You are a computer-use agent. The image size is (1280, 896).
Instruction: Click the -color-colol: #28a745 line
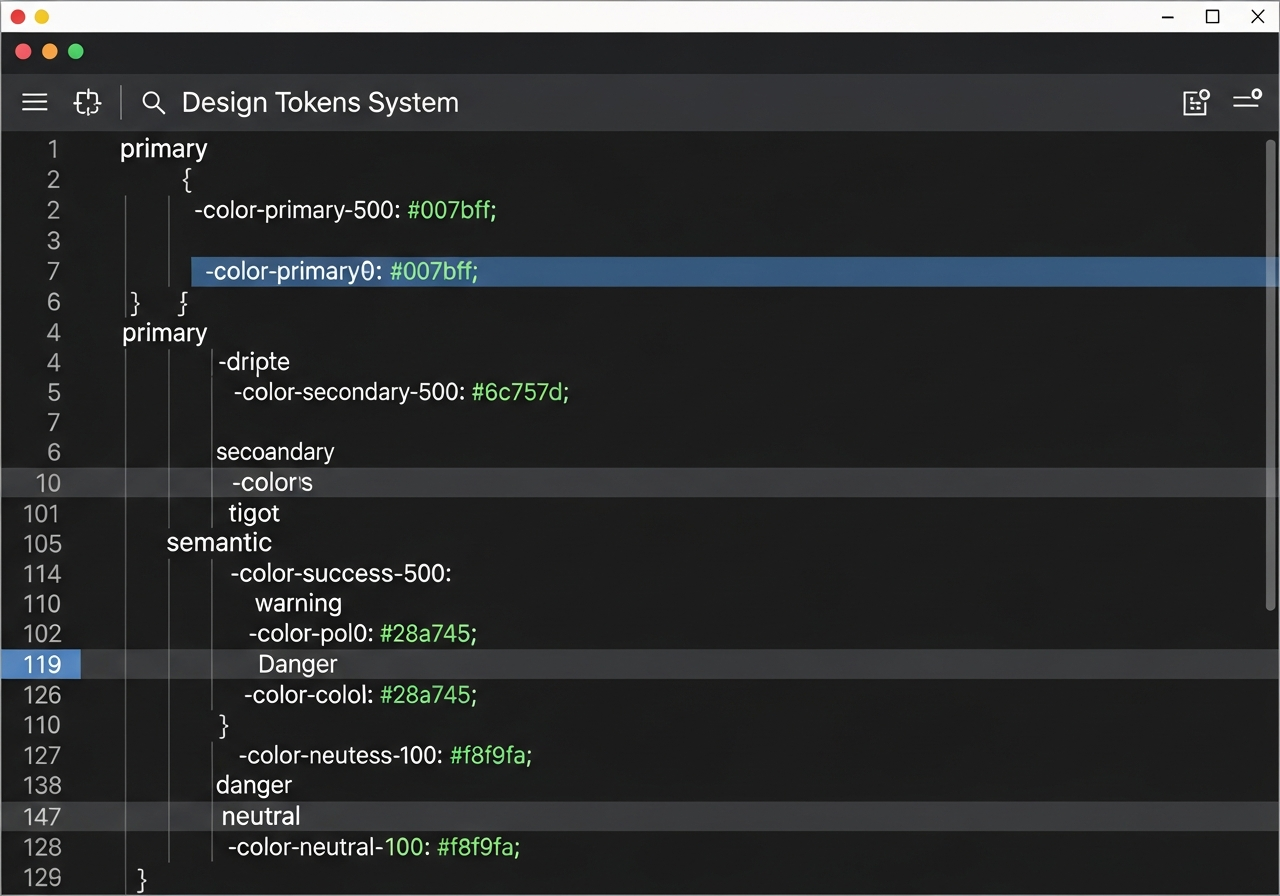click(x=360, y=695)
